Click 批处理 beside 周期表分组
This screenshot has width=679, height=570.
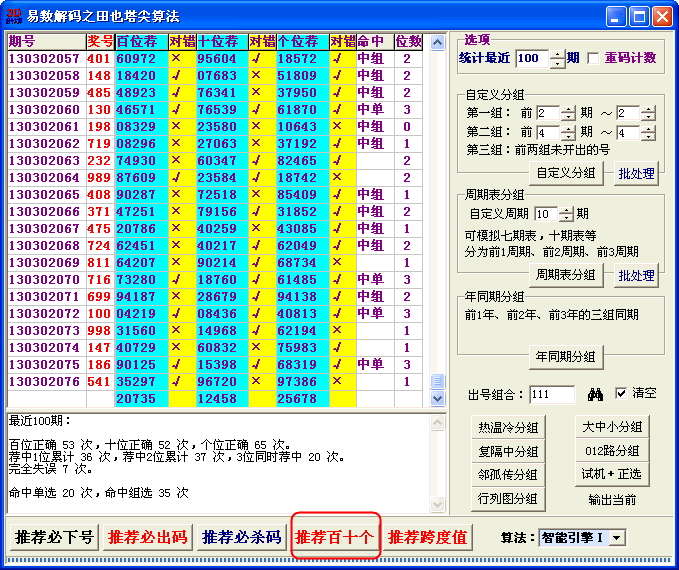click(636, 276)
